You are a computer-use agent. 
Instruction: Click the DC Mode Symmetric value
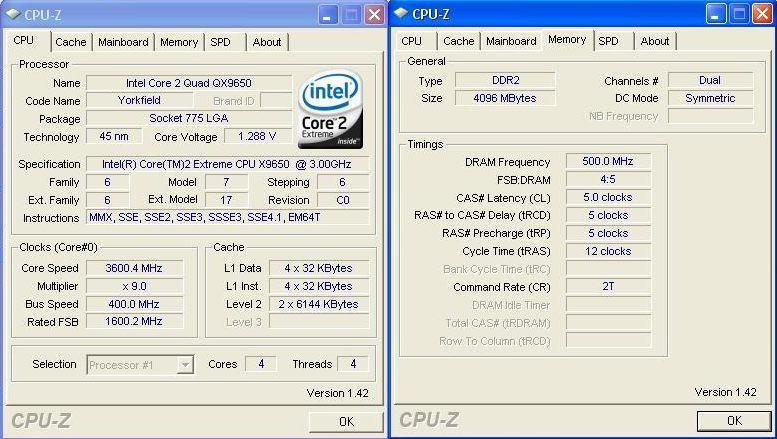point(710,98)
